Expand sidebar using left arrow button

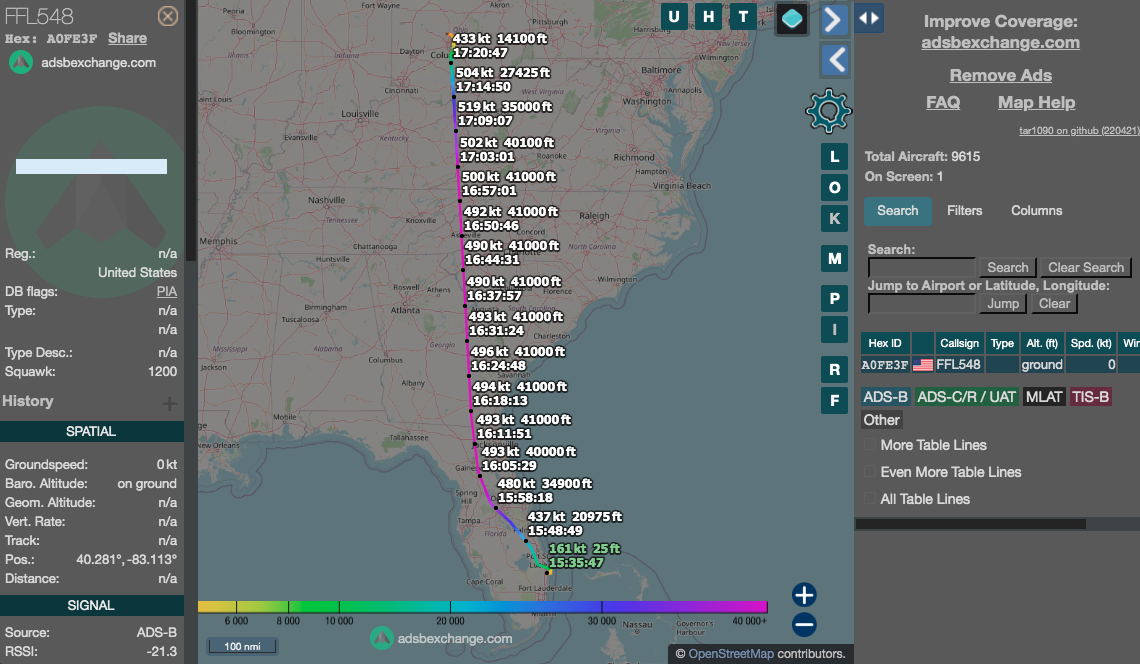click(835, 60)
